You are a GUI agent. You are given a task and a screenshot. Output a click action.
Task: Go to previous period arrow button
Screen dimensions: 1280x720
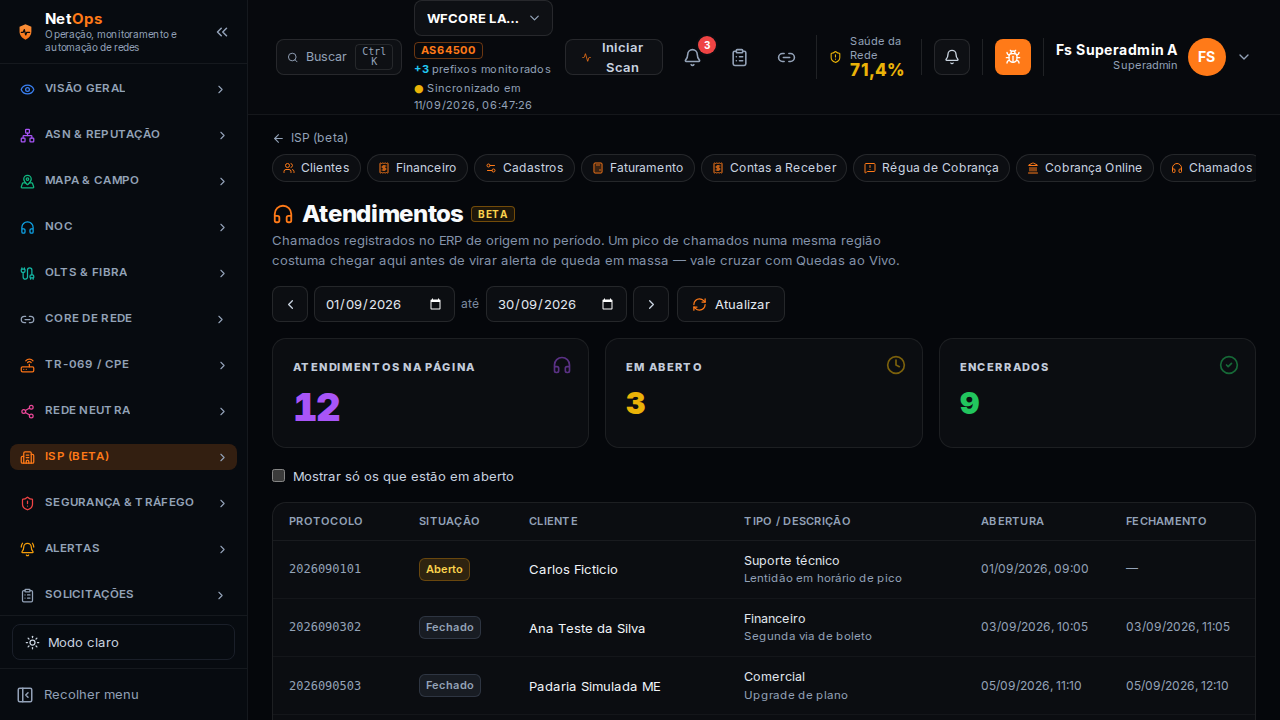[290, 304]
